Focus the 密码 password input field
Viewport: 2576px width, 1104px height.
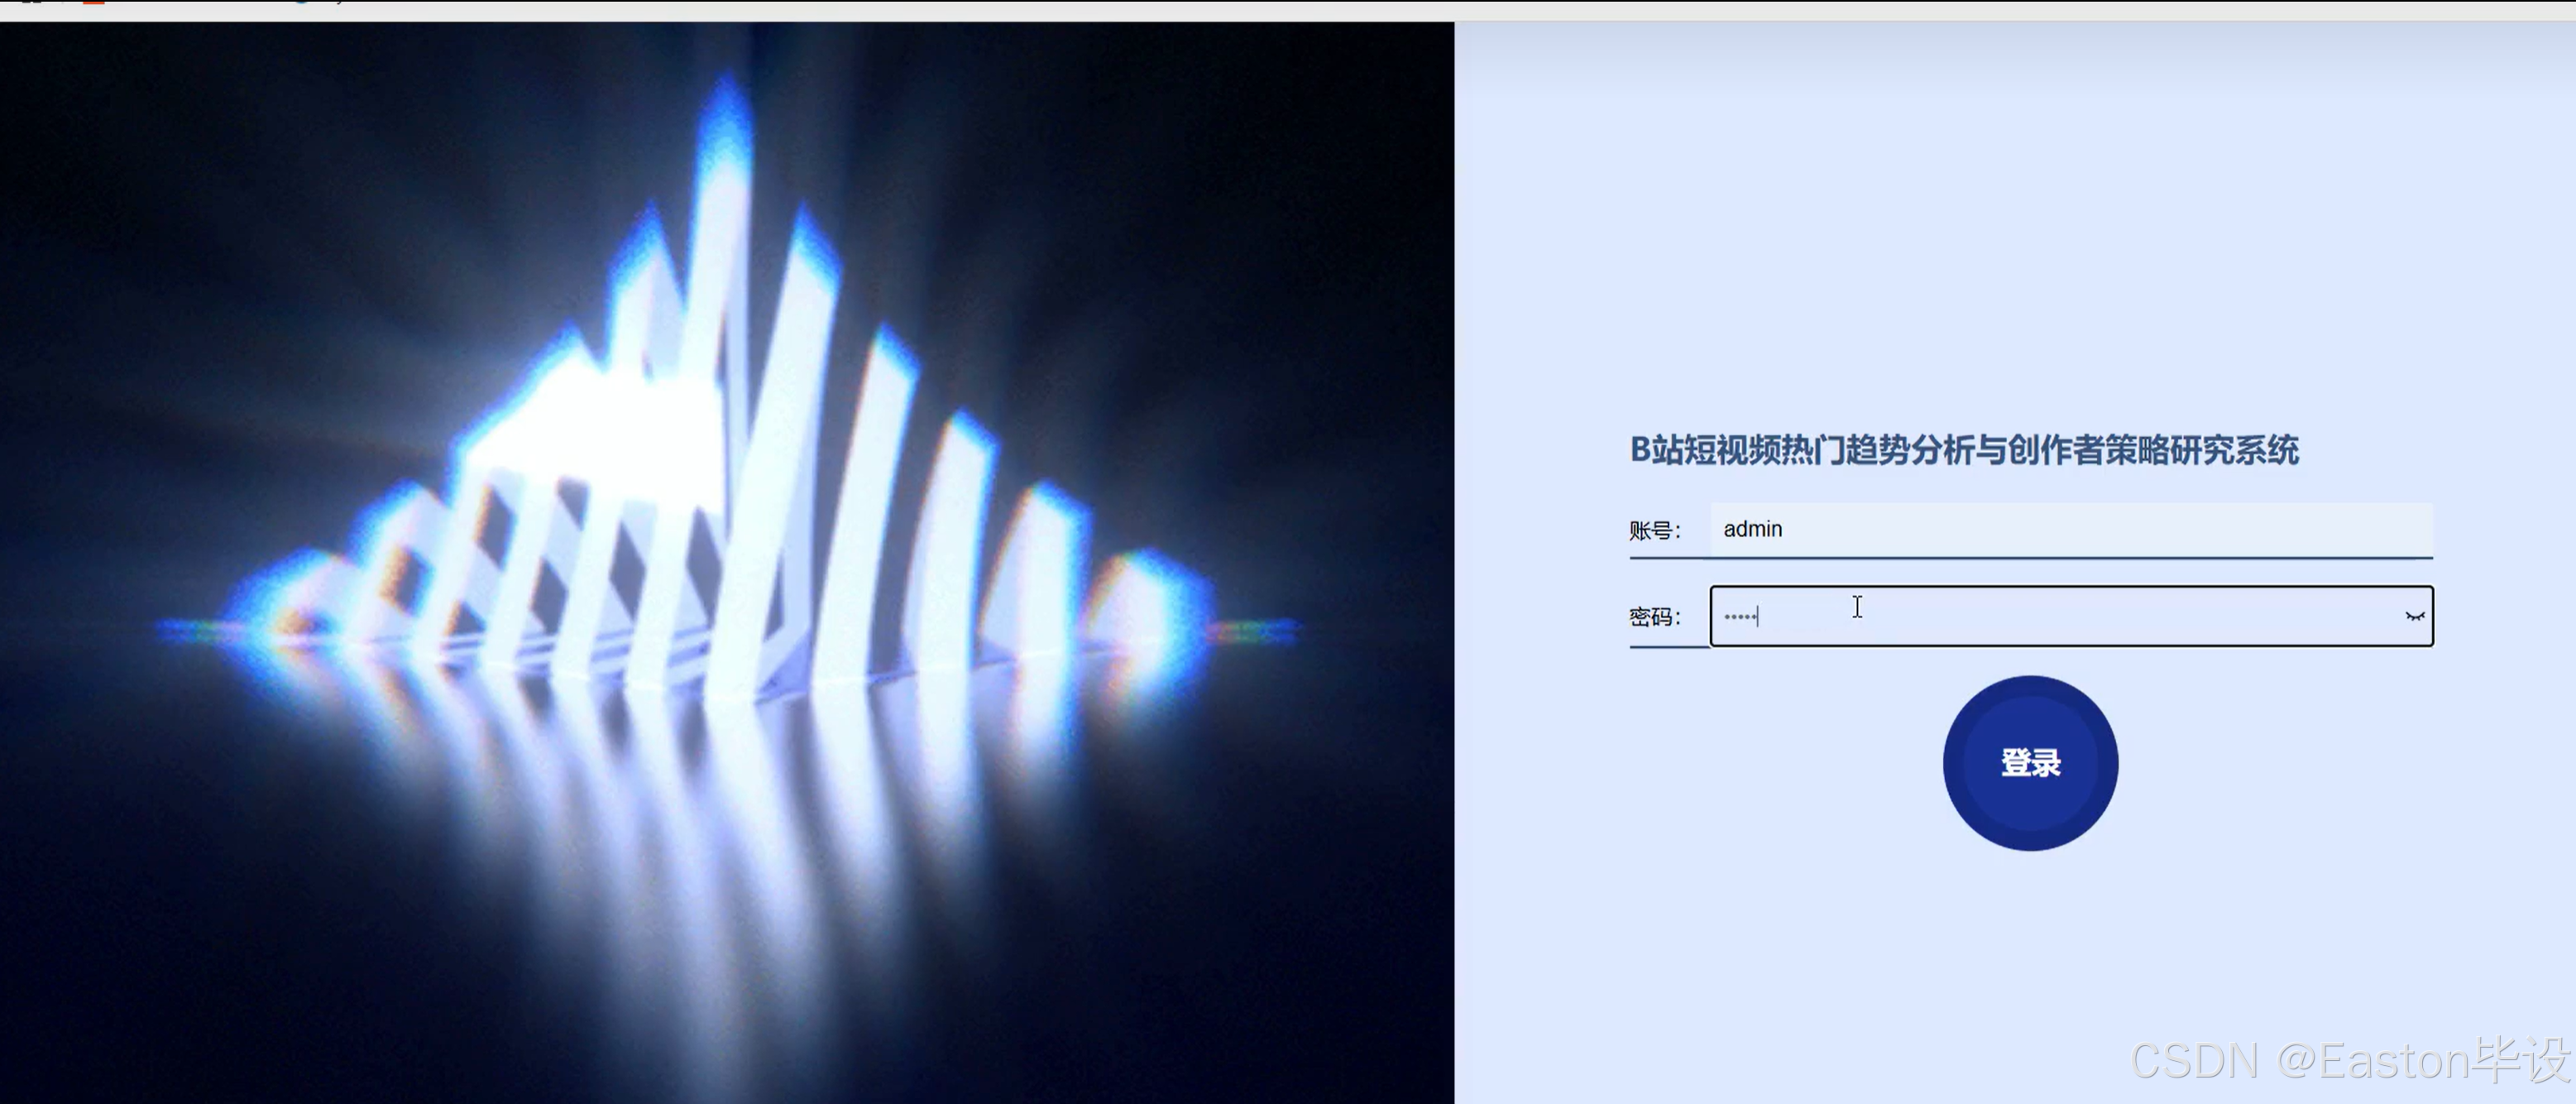(x=2071, y=616)
